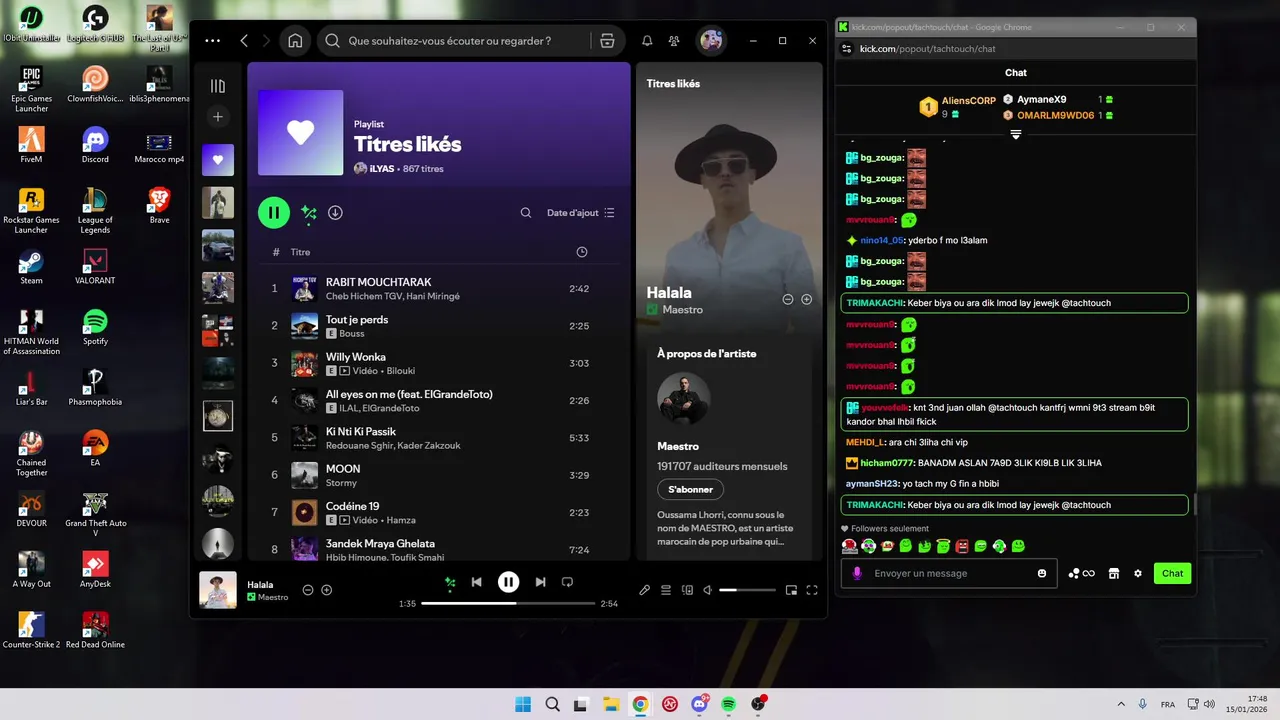Image resolution: width=1280 pixels, height=720 pixels.
Task: Open the artist link Stormy
Action: click(x=341, y=483)
